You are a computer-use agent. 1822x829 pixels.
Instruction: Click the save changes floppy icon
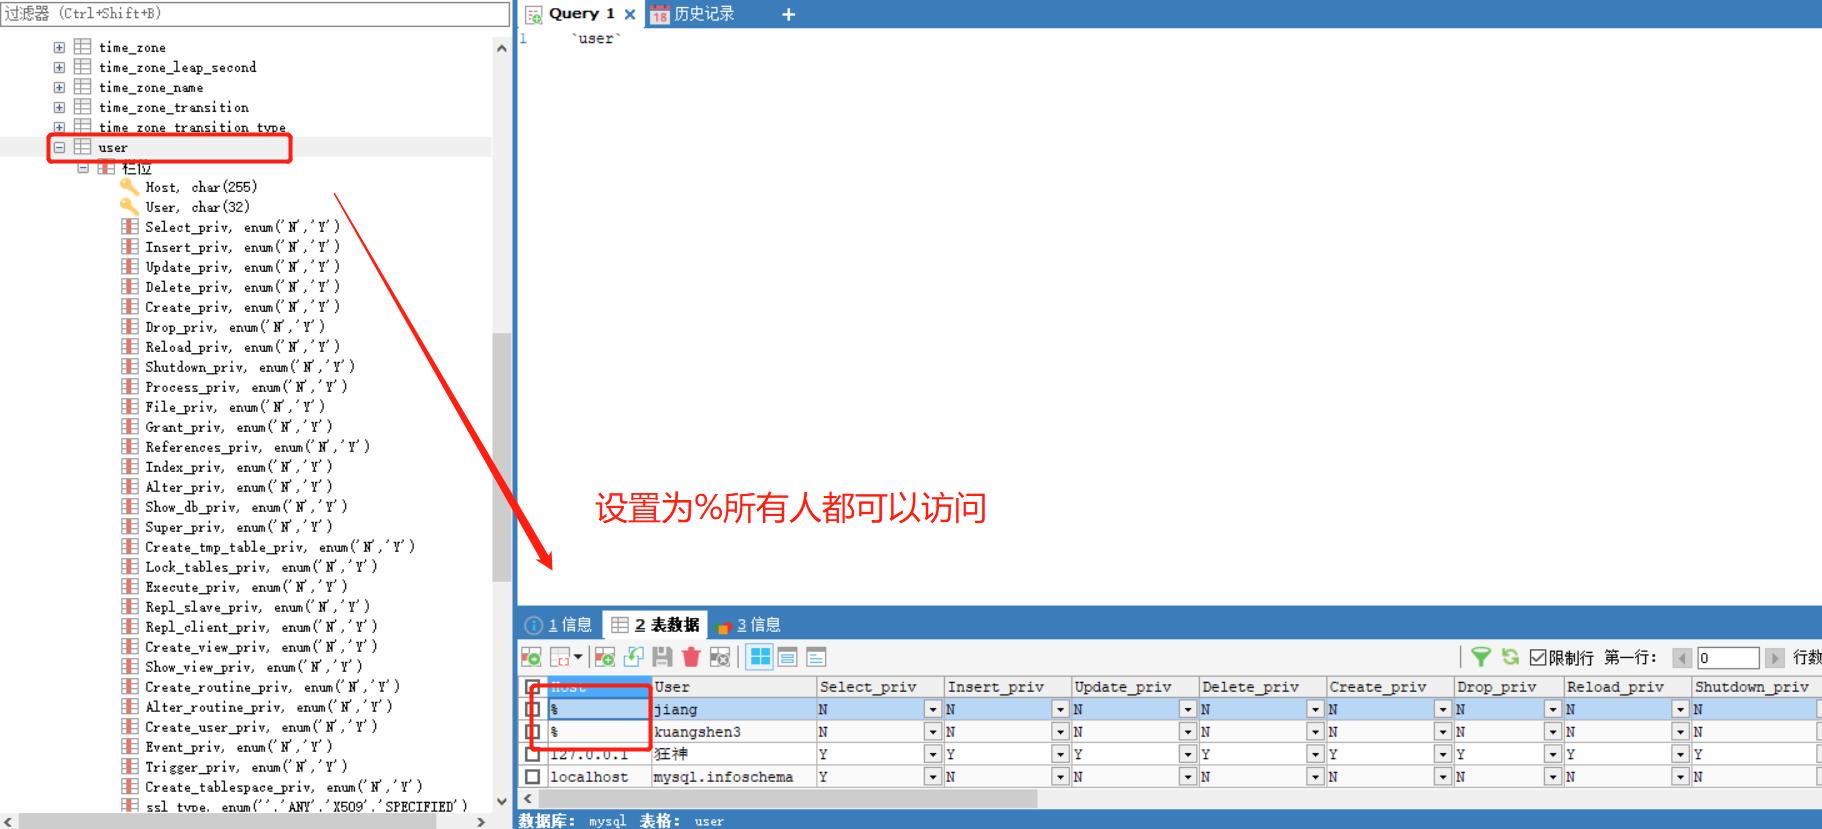coord(662,657)
